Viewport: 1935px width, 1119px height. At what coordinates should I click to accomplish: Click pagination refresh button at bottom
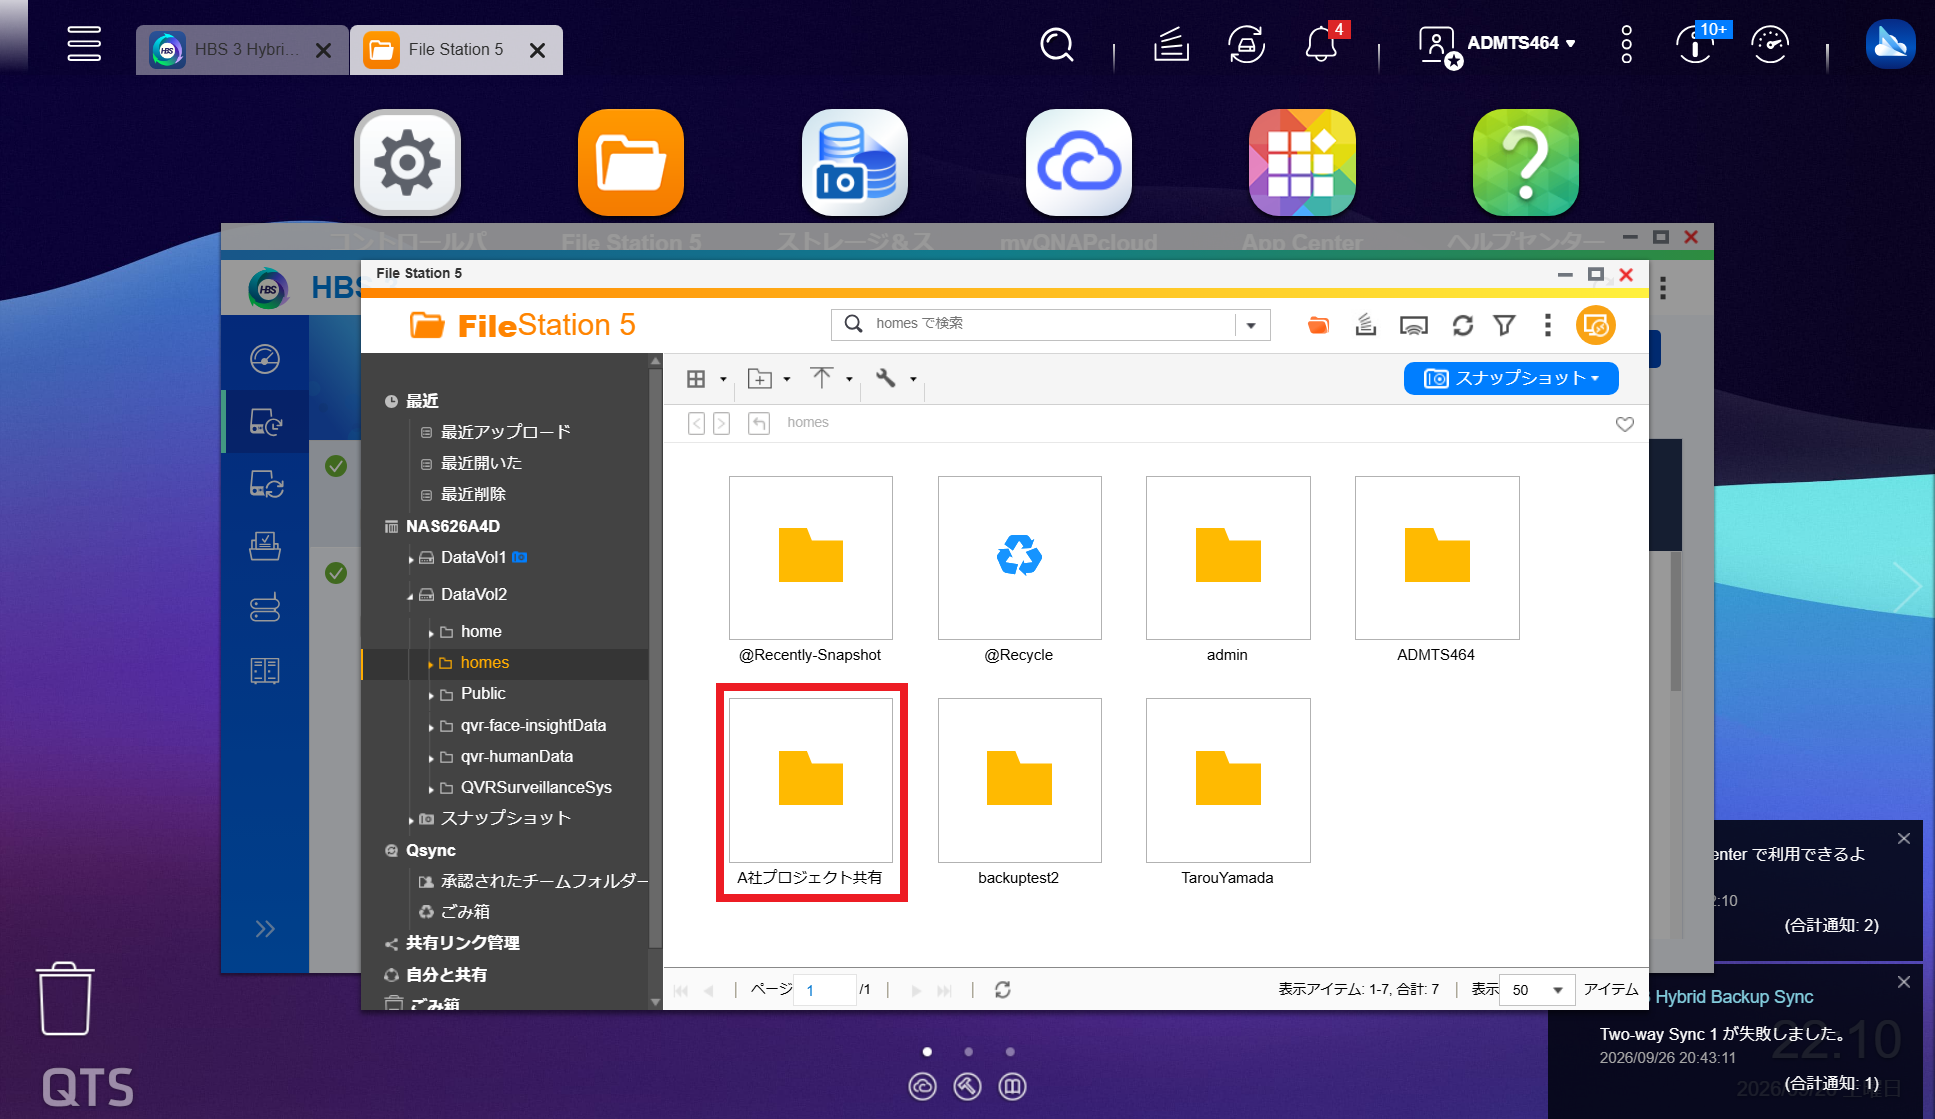pos(1003,990)
